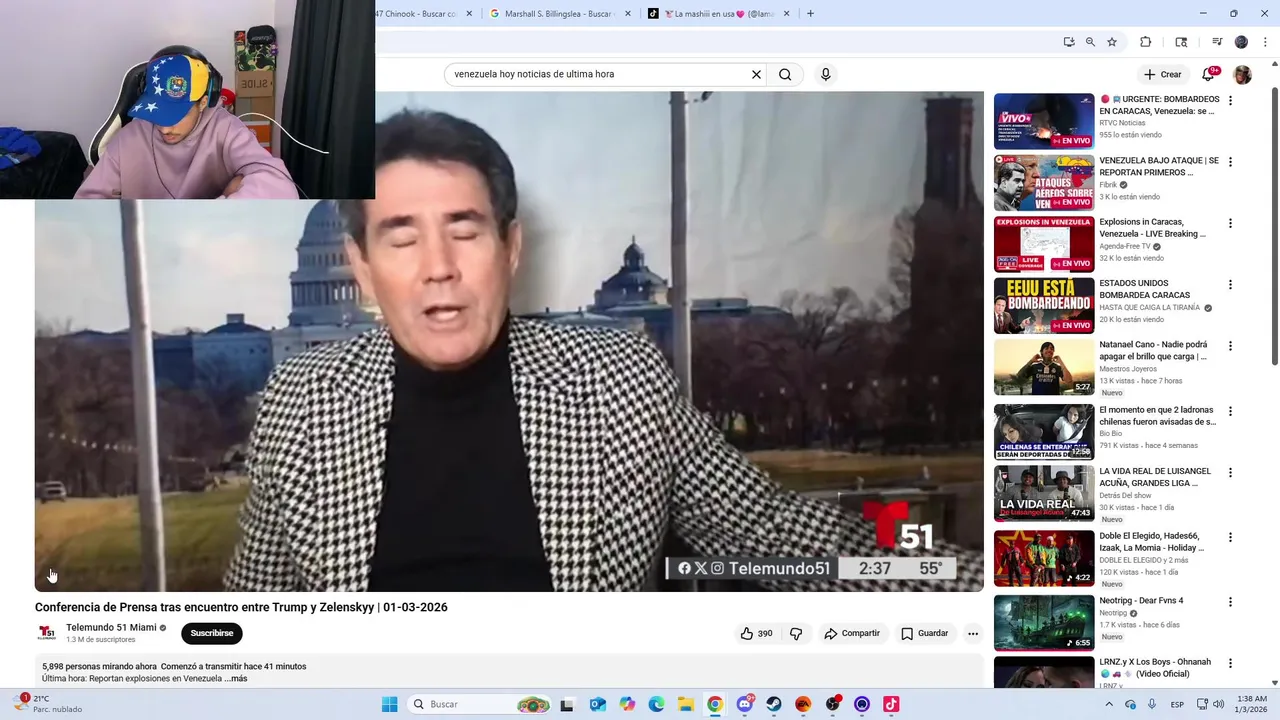Open YouTube notifications bell

[x=1208, y=74]
